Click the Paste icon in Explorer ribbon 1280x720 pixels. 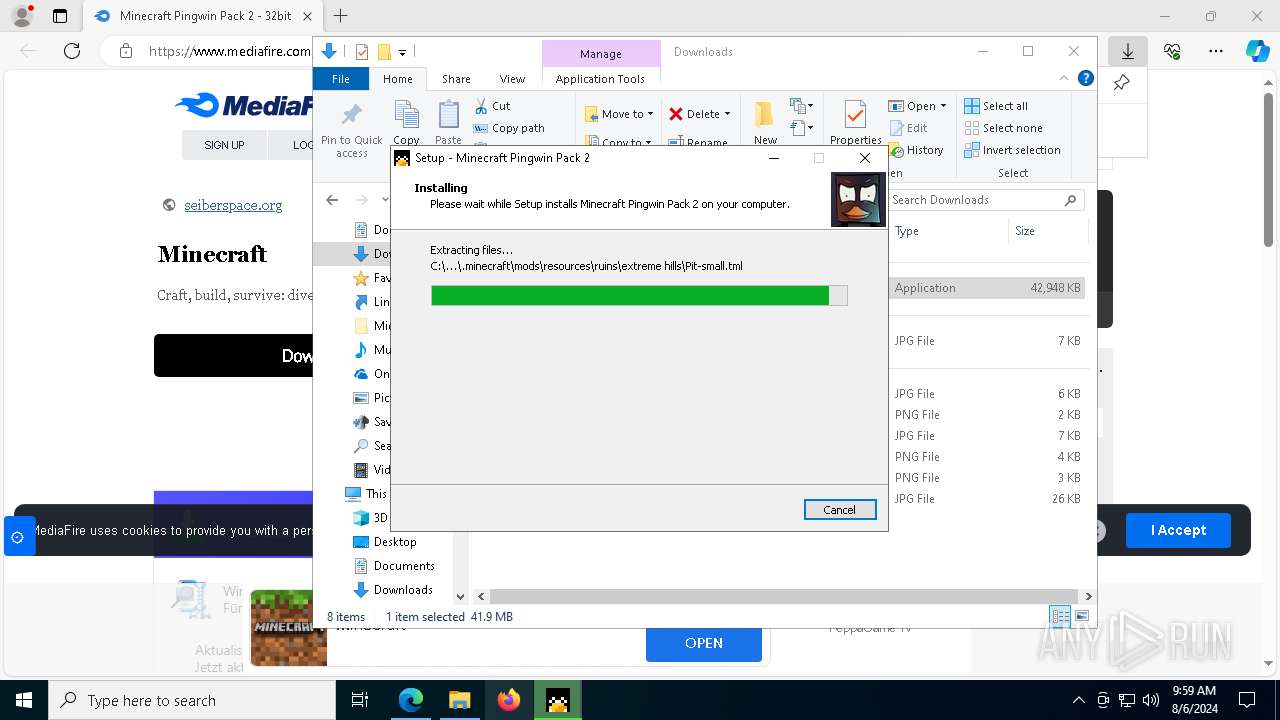click(449, 116)
